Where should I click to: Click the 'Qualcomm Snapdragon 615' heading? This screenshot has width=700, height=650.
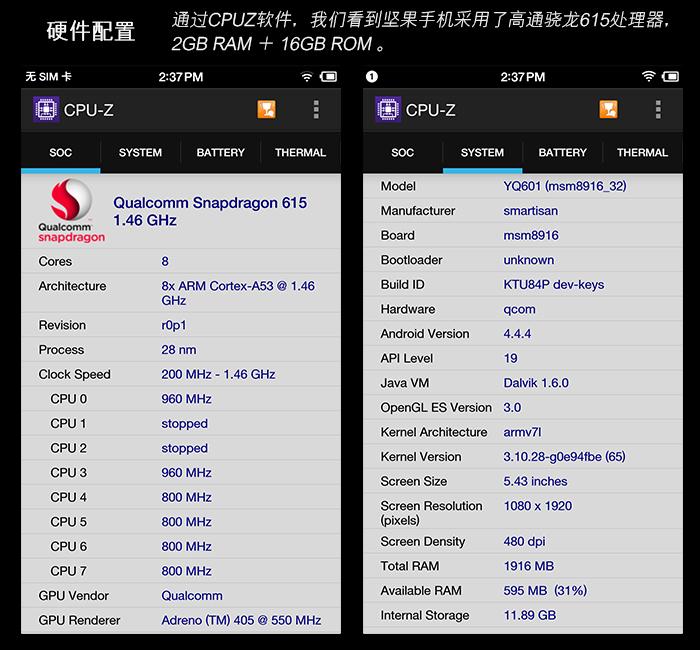tap(210, 203)
